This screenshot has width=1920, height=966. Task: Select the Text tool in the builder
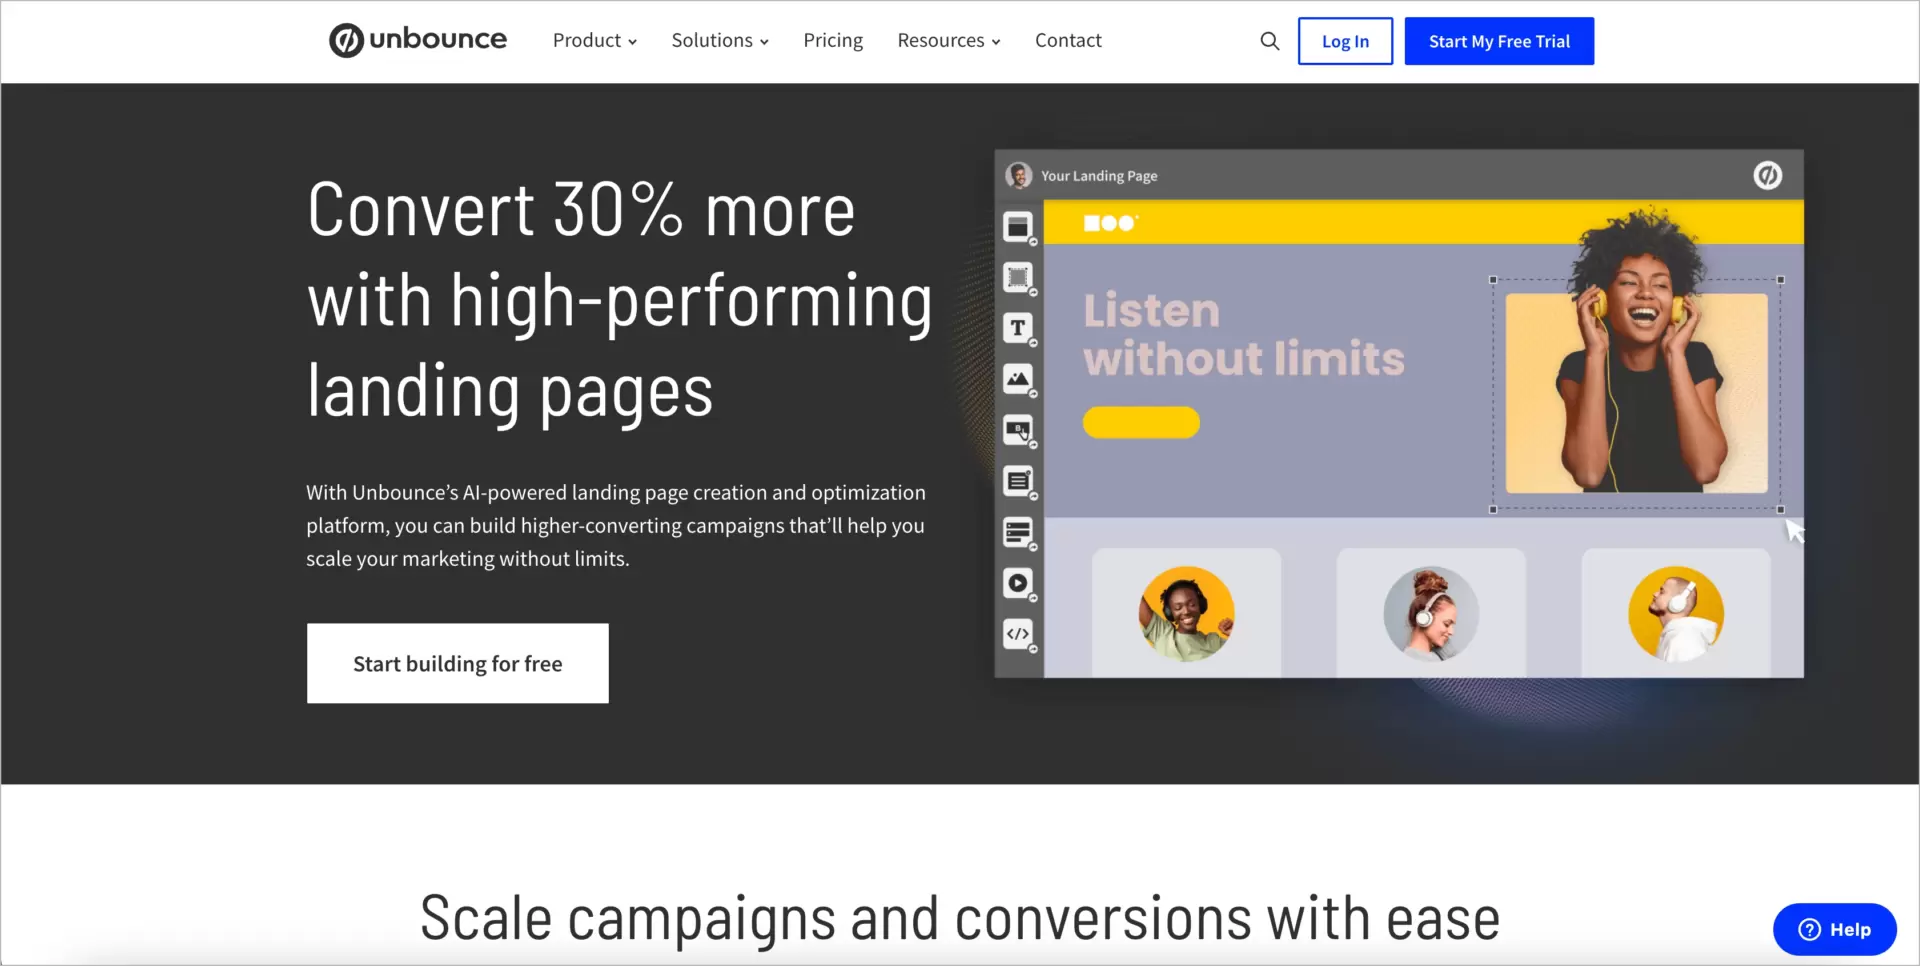click(x=1019, y=328)
